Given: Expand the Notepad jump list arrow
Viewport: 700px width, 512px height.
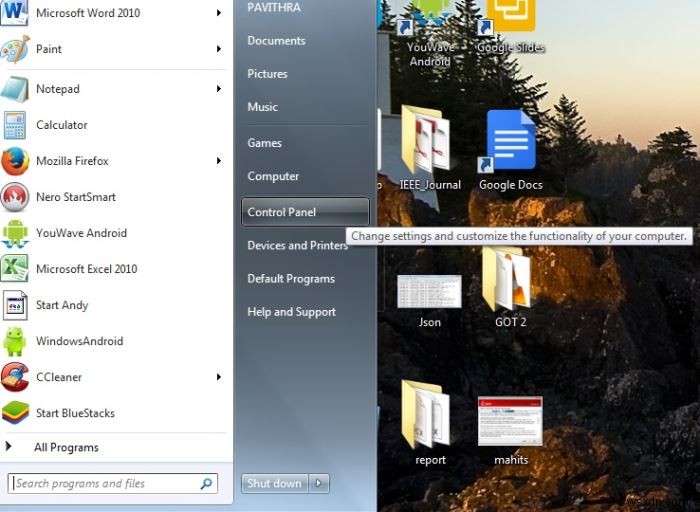Looking at the screenshot, I should coord(219,88).
